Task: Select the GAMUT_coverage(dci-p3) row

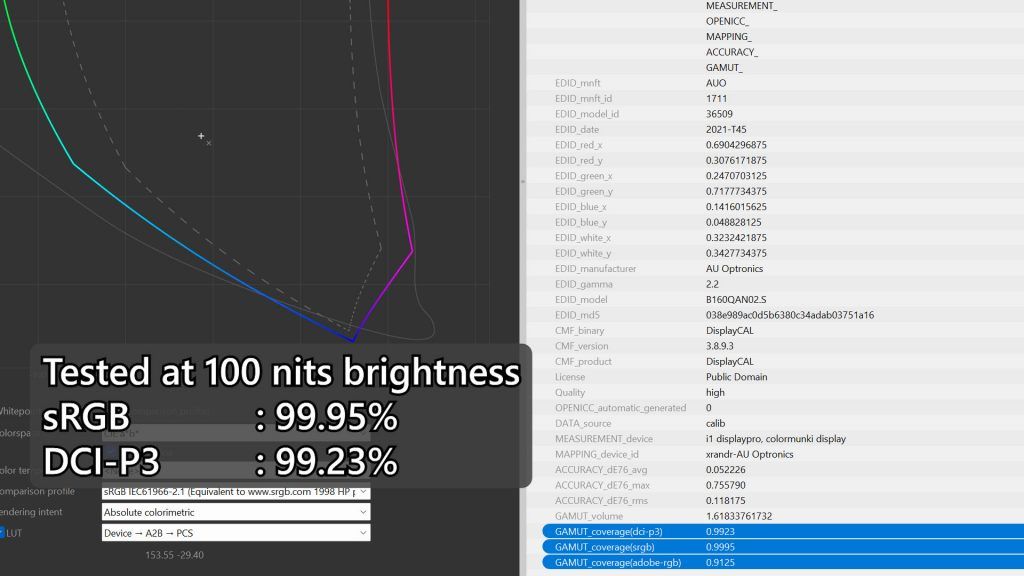Action: click(783, 532)
